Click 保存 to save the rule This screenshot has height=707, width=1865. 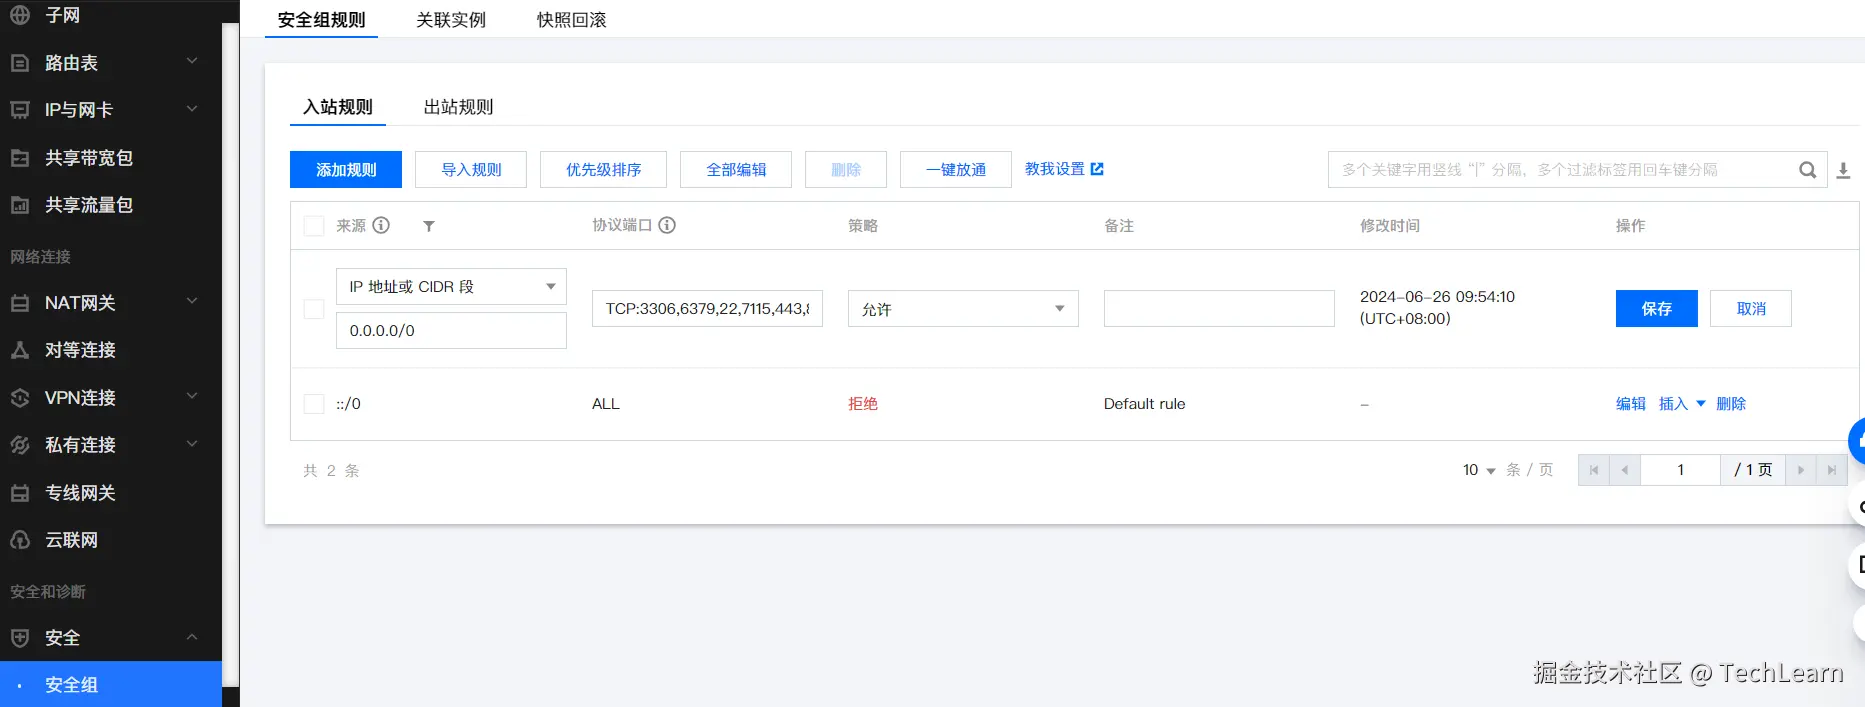pyautogui.click(x=1657, y=309)
